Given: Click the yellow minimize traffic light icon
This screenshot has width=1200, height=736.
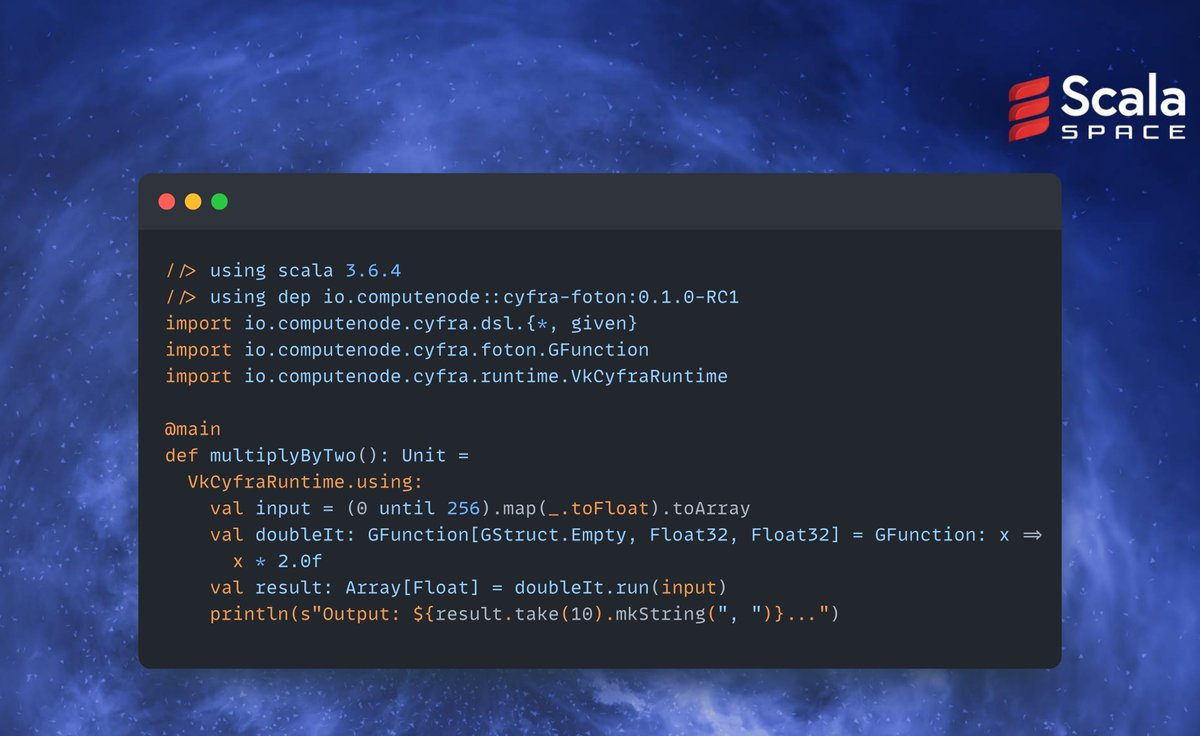Looking at the screenshot, I should pos(193,201).
